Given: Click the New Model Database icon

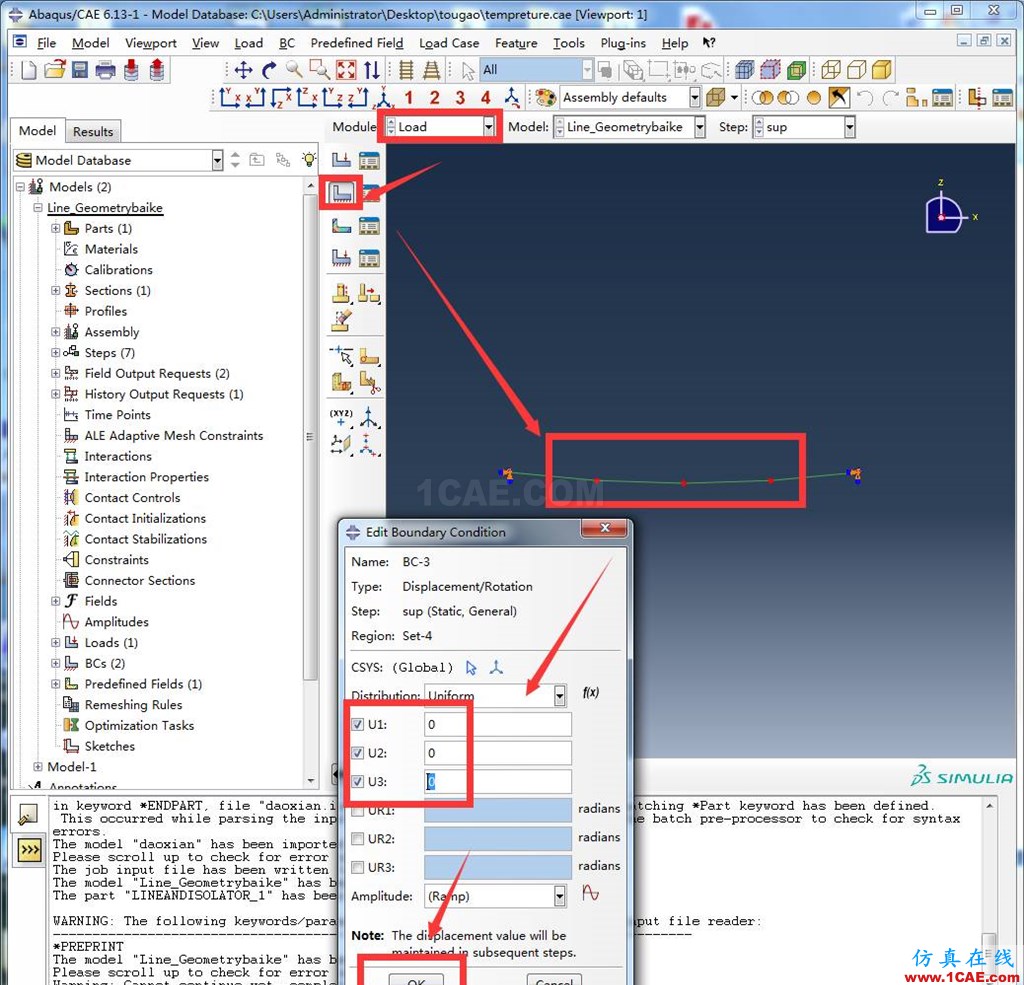Looking at the screenshot, I should click(29, 69).
